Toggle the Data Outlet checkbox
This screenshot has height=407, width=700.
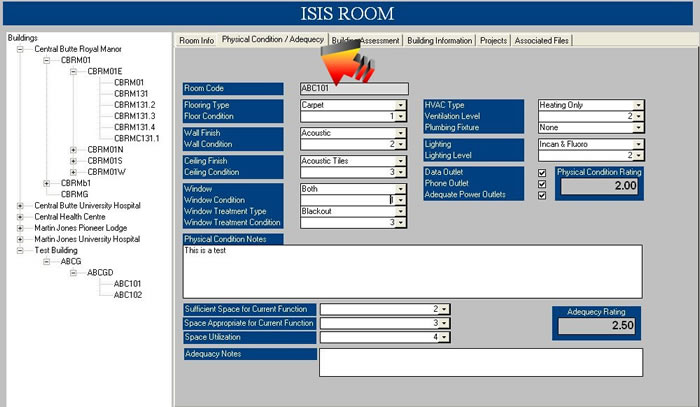click(x=542, y=173)
